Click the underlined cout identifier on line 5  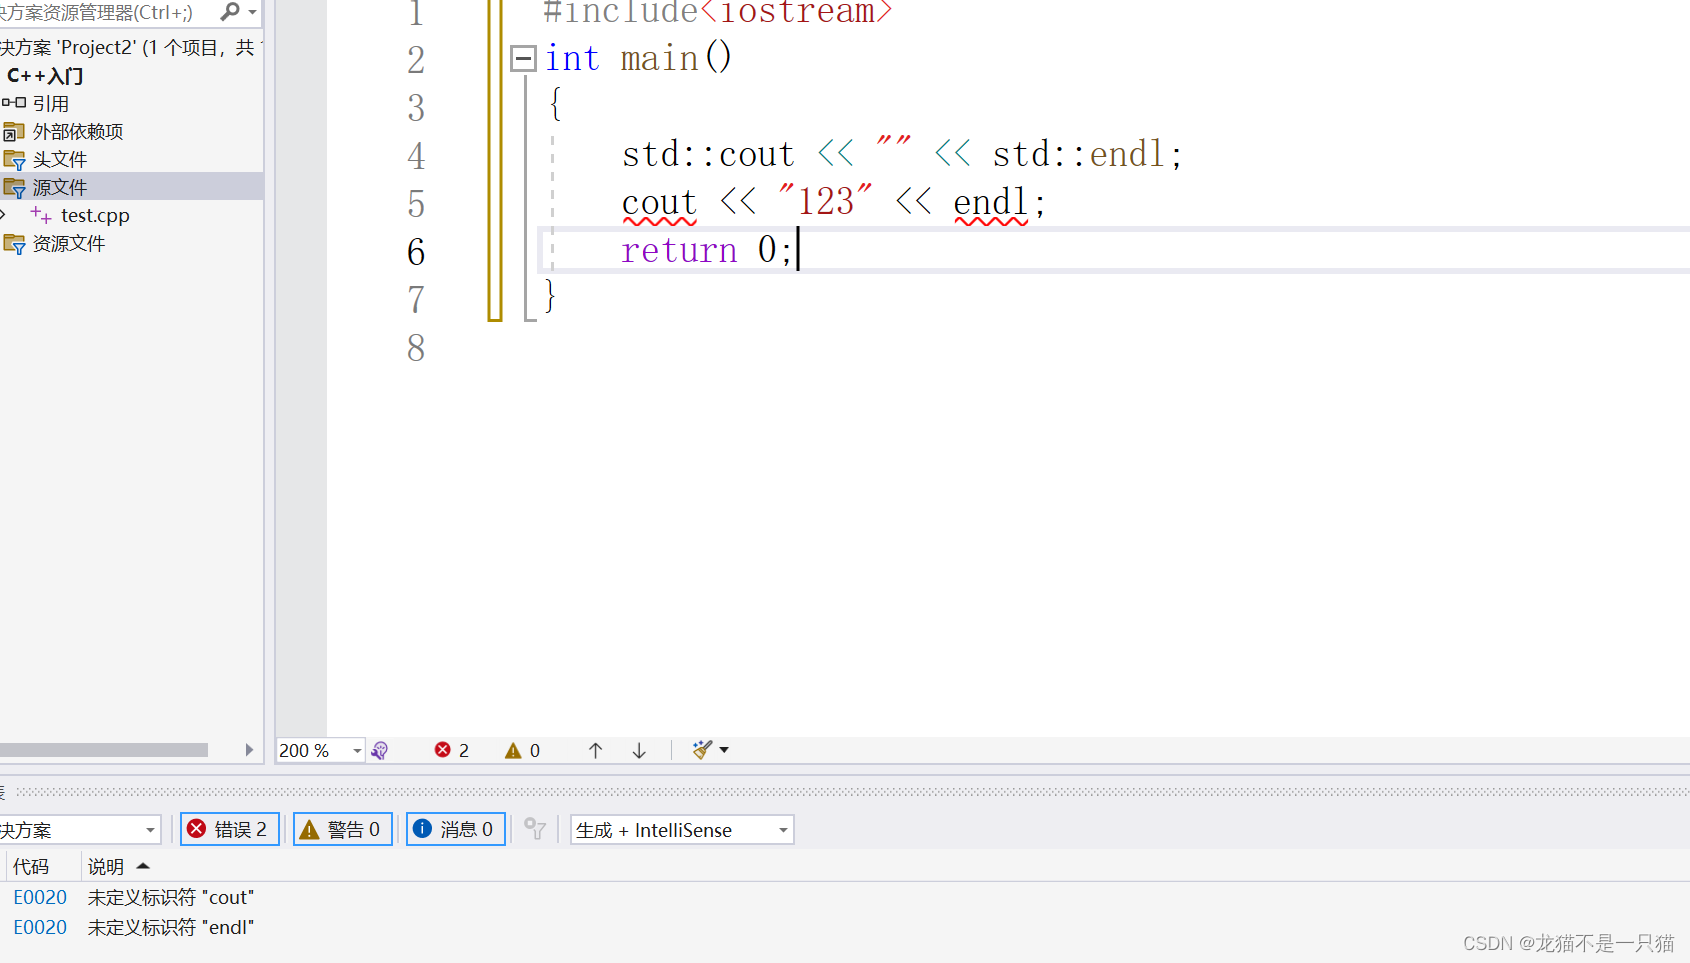(659, 203)
